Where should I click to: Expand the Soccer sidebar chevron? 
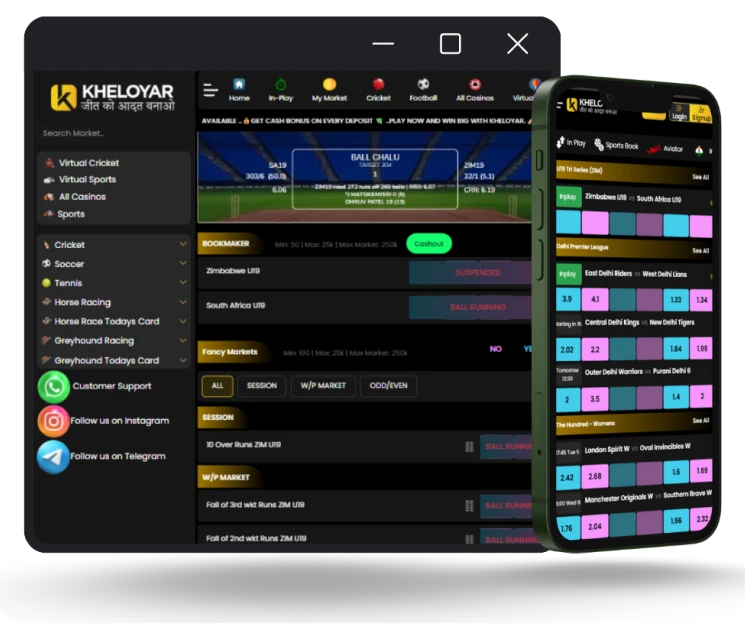(x=183, y=264)
